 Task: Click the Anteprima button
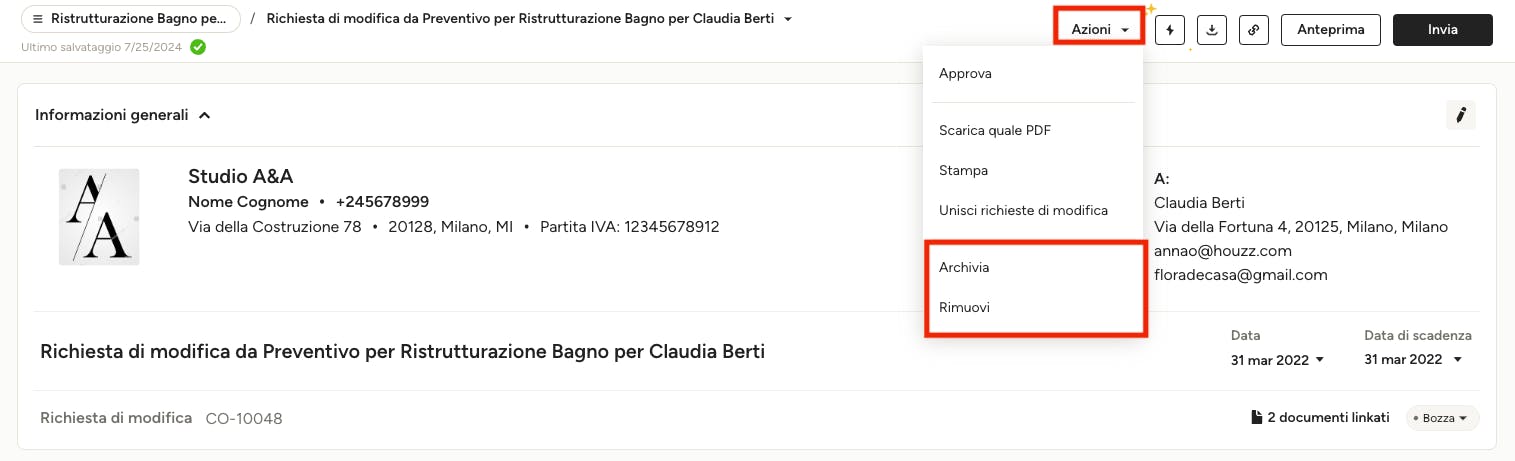1331,30
